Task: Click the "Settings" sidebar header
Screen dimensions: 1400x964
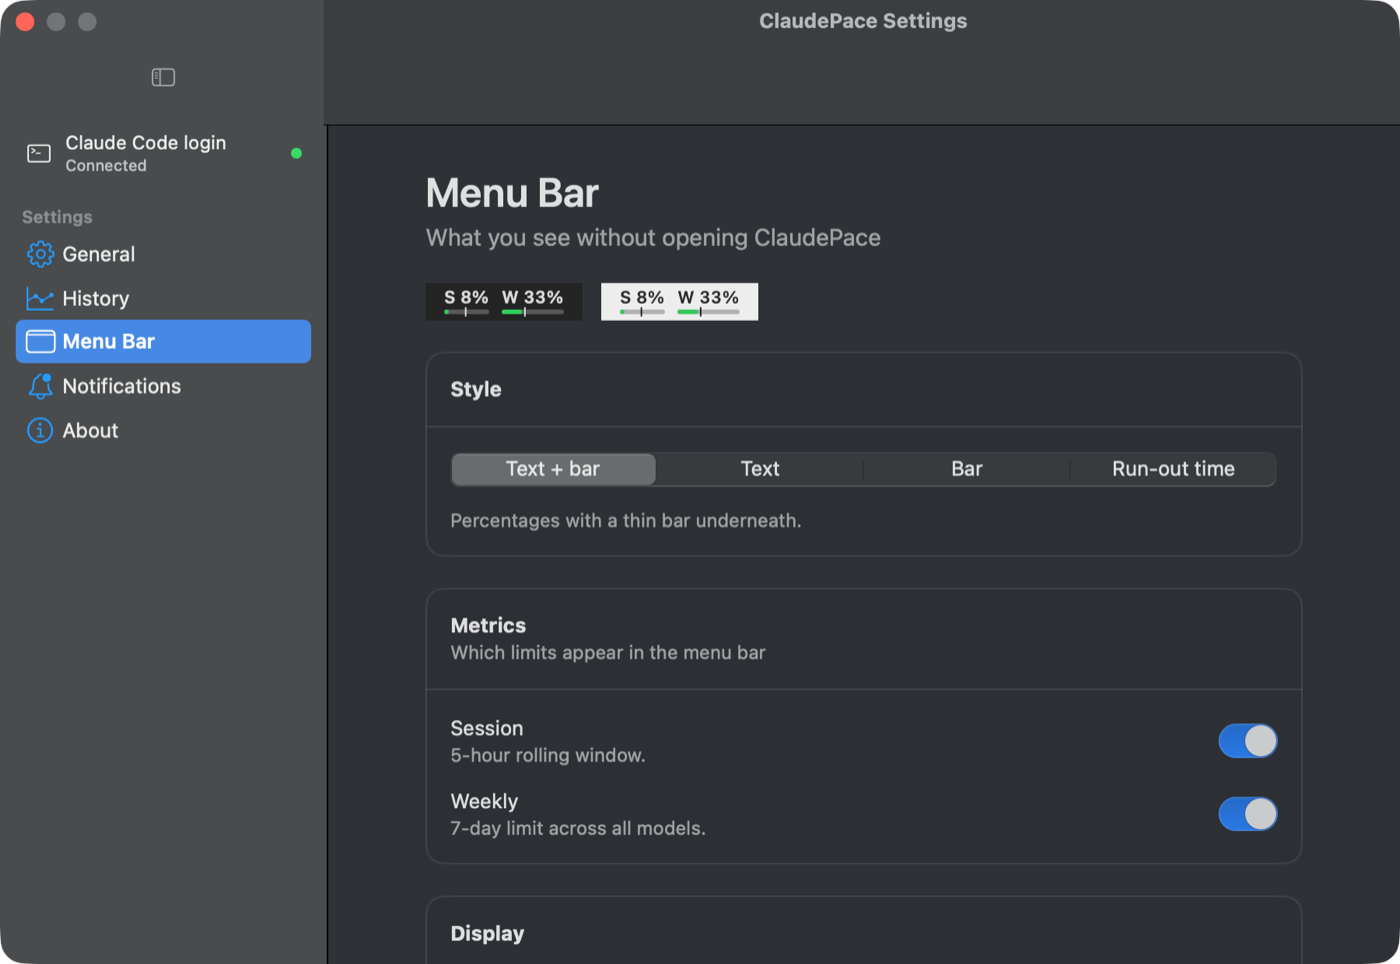Action: pyautogui.click(x=57, y=217)
